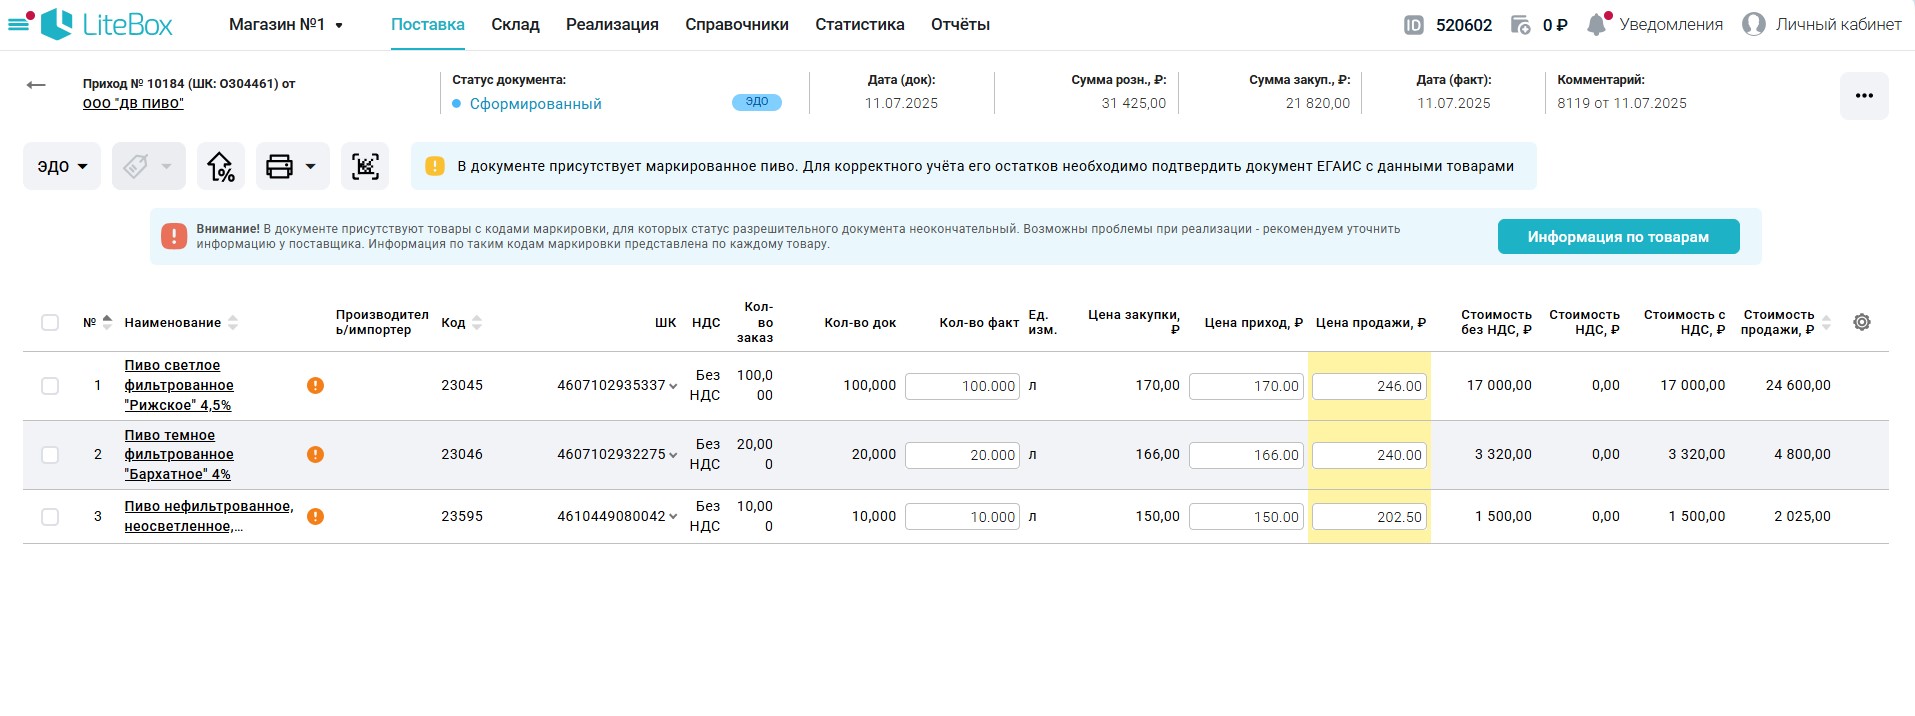Open the three-dots document actions menu

click(x=1863, y=96)
